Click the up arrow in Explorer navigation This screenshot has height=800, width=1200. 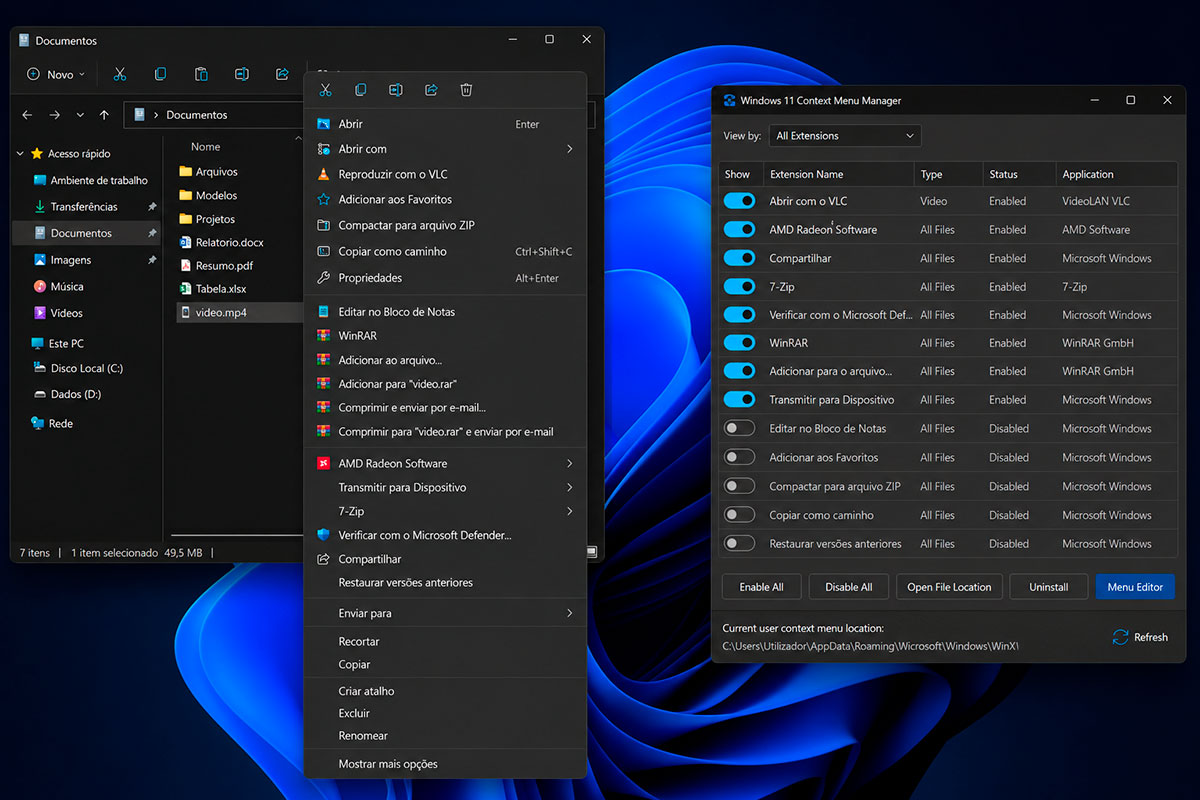104,115
